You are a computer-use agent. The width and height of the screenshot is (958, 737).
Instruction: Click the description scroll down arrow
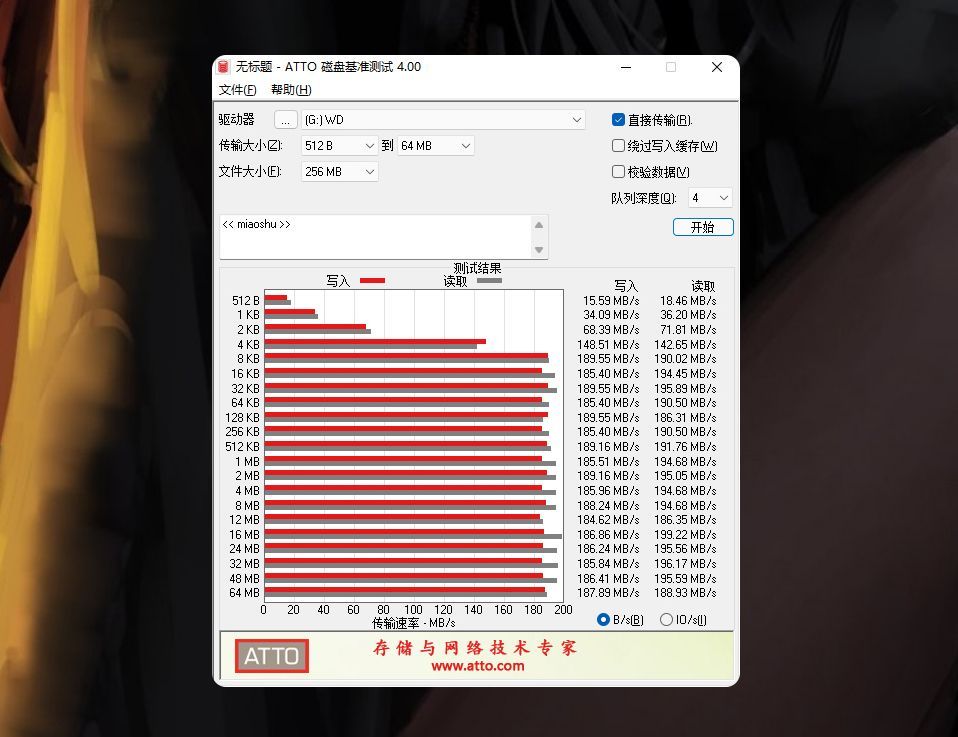click(x=539, y=249)
